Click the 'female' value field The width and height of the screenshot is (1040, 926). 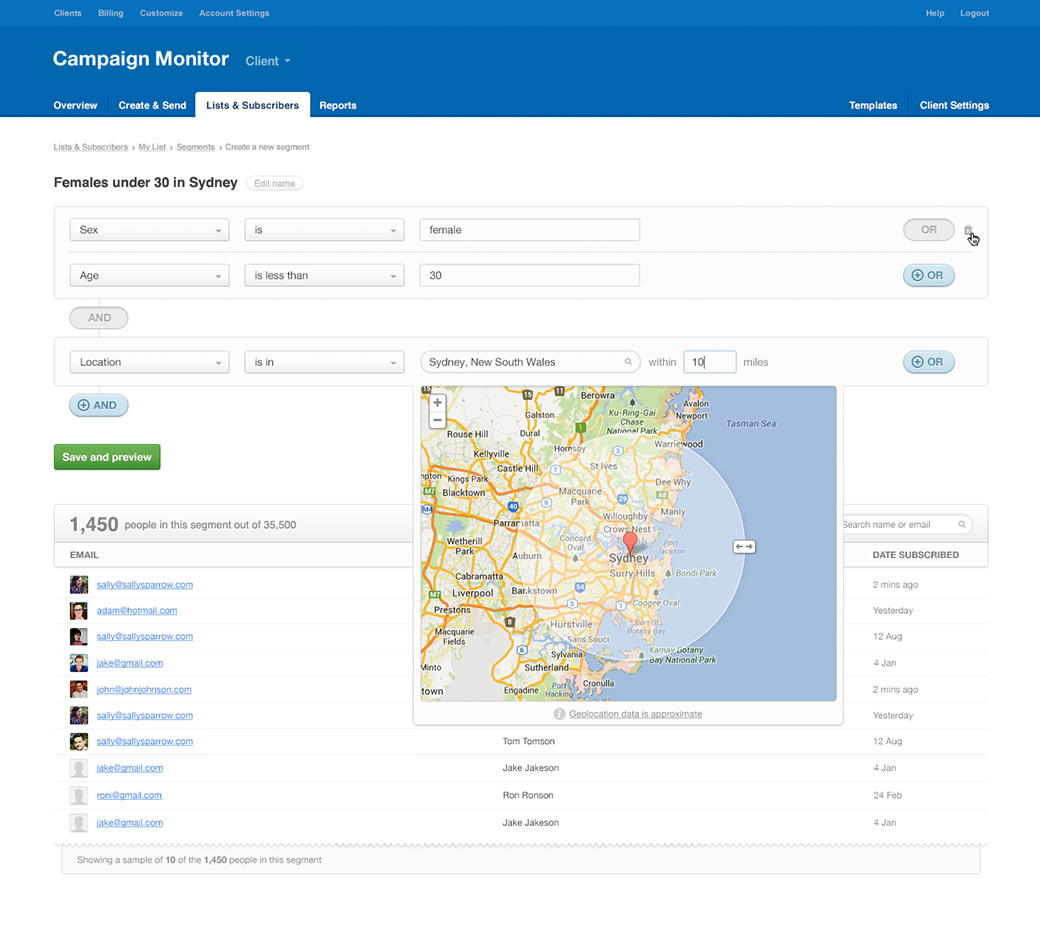[530, 230]
